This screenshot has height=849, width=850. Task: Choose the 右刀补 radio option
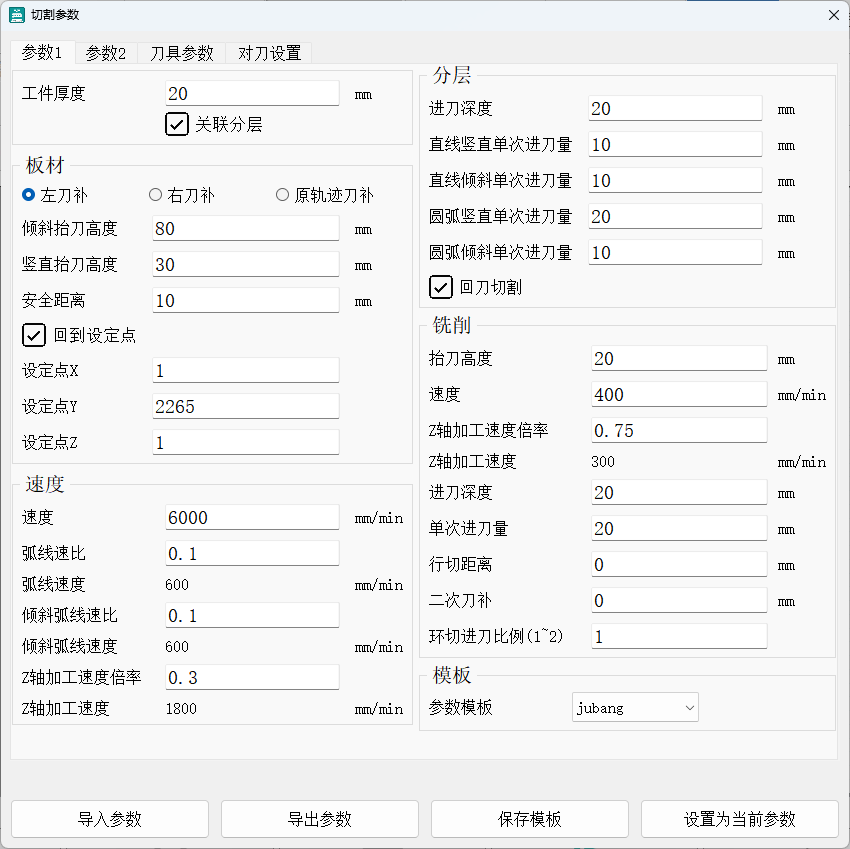155,195
